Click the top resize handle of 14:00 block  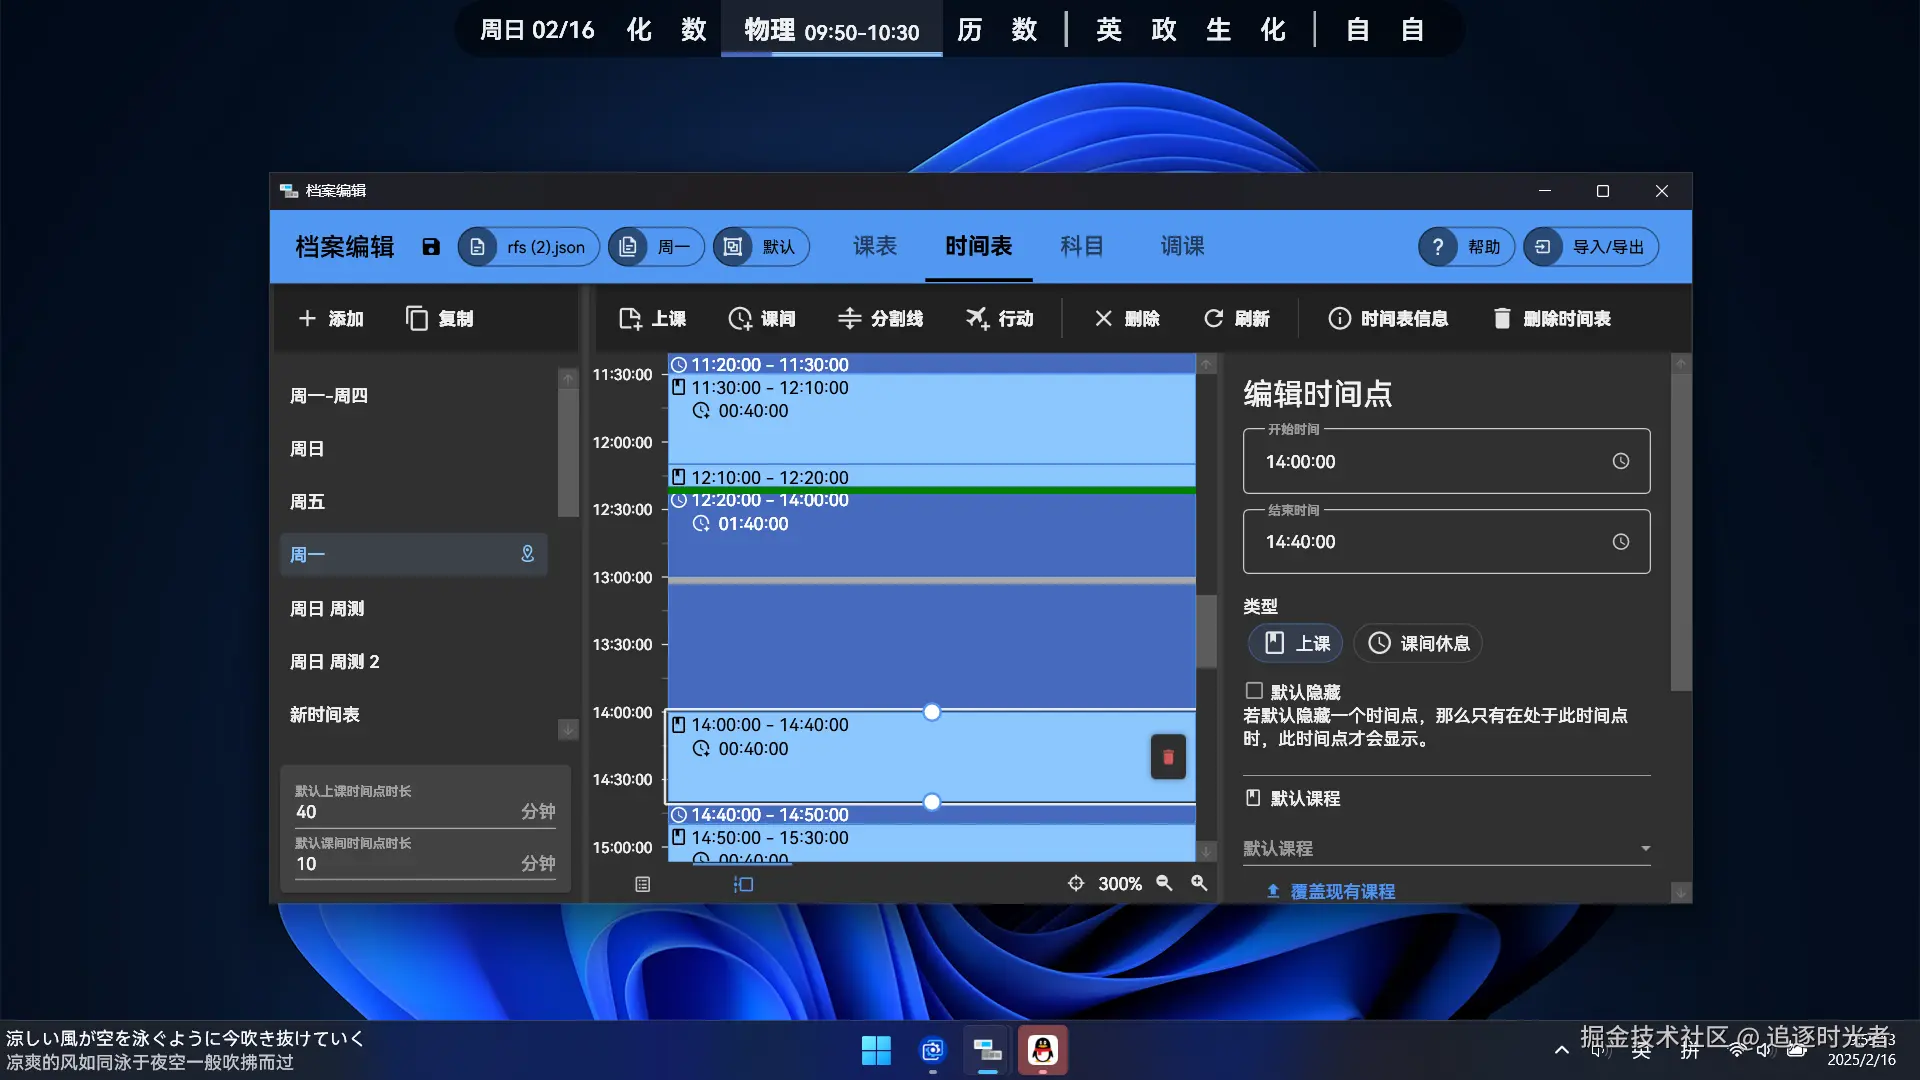(932, 712)
